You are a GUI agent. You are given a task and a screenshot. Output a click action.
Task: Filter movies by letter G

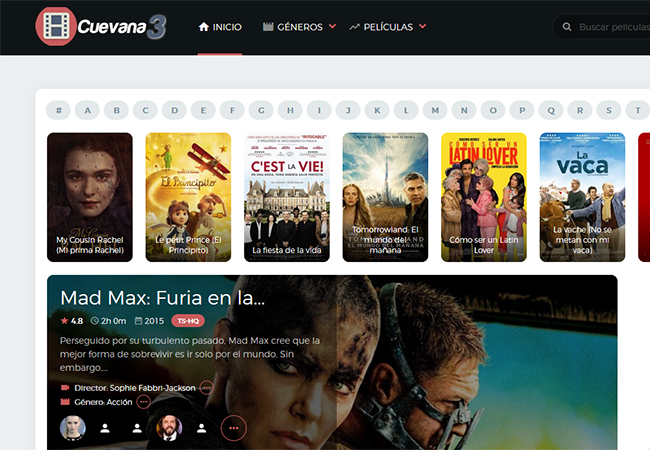[261, 110]
